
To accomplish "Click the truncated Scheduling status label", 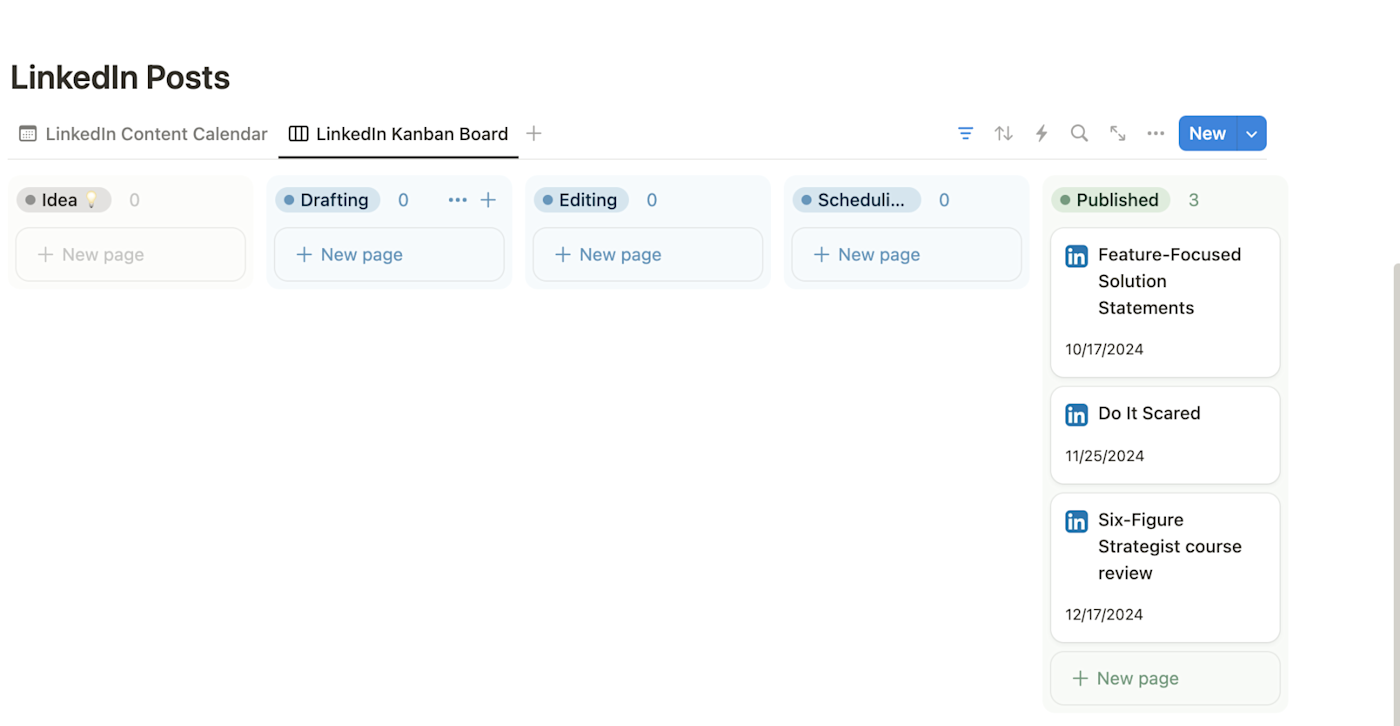I will click(x=857, y=200).
